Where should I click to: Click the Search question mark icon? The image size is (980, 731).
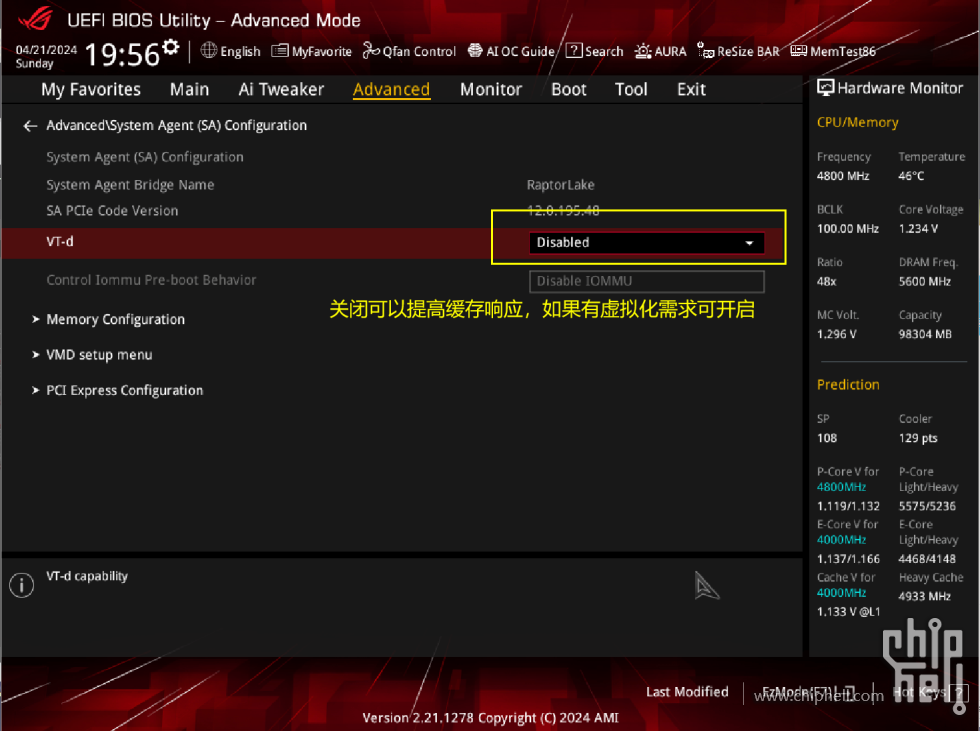574,51
